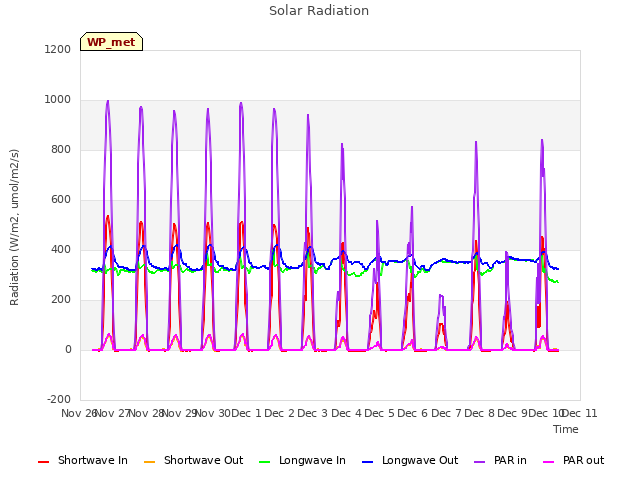Click the Dec 4 x-axis date label
The width and height of the screenshot is (640, 480).
point(346,413)
